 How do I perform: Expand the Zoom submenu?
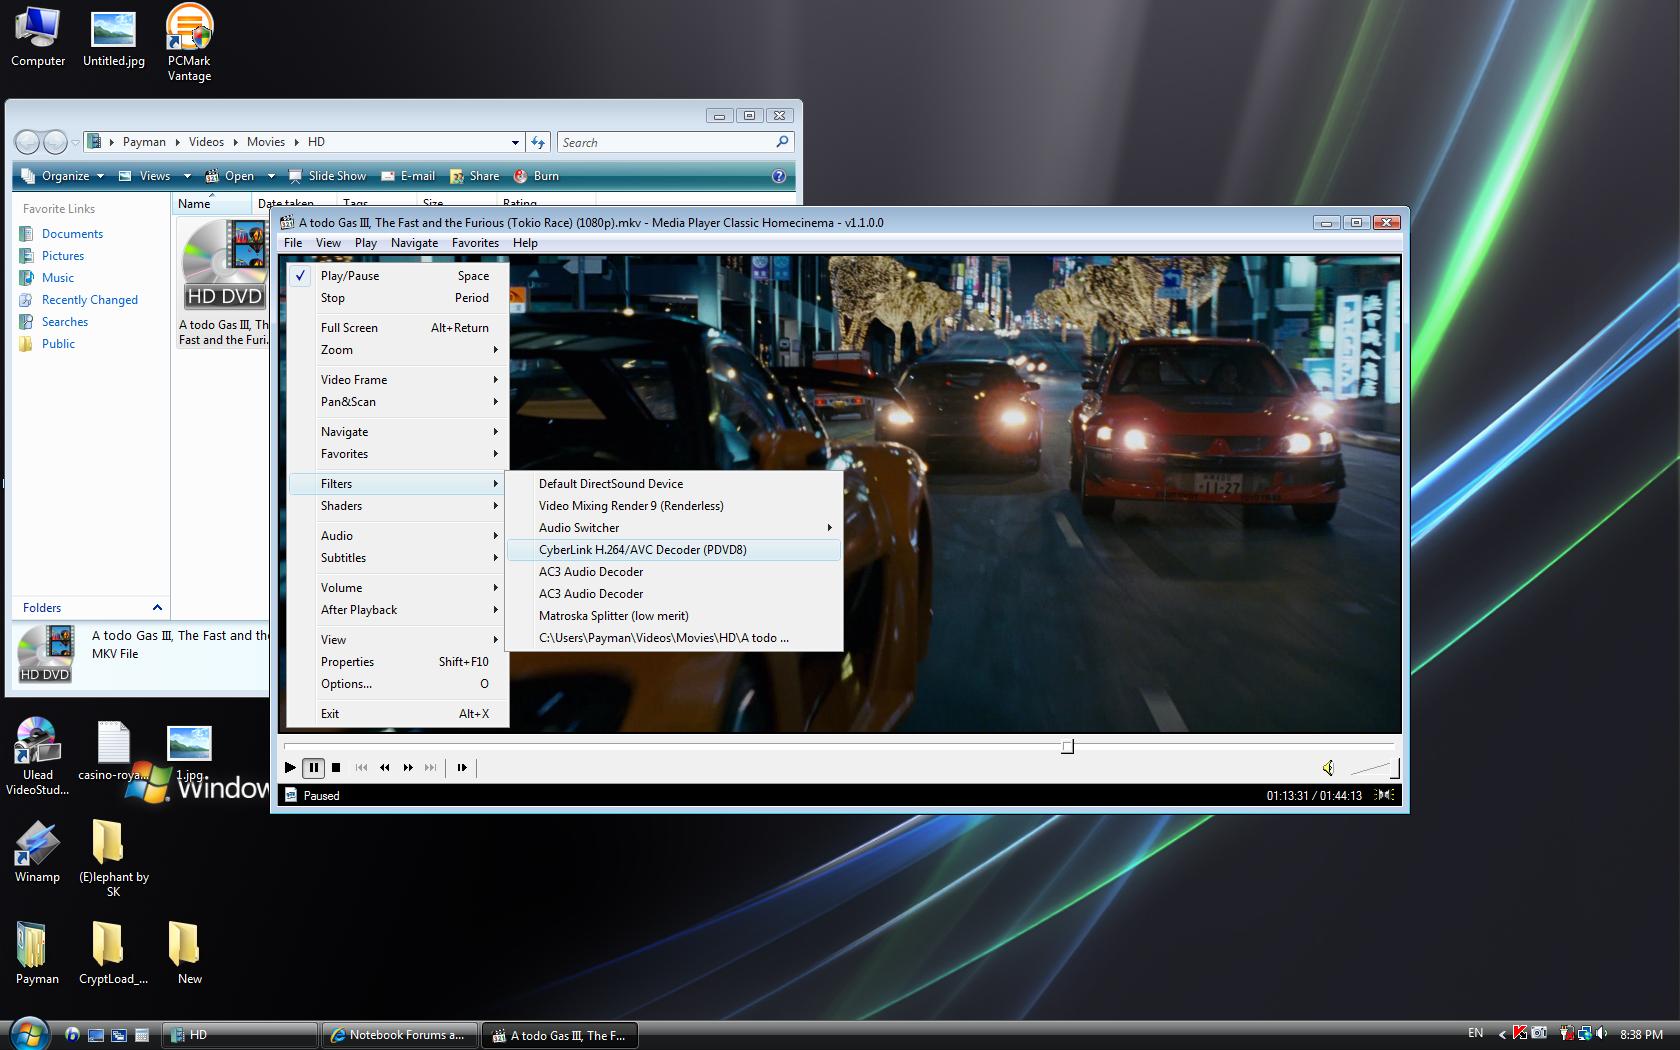coord(398,350)
